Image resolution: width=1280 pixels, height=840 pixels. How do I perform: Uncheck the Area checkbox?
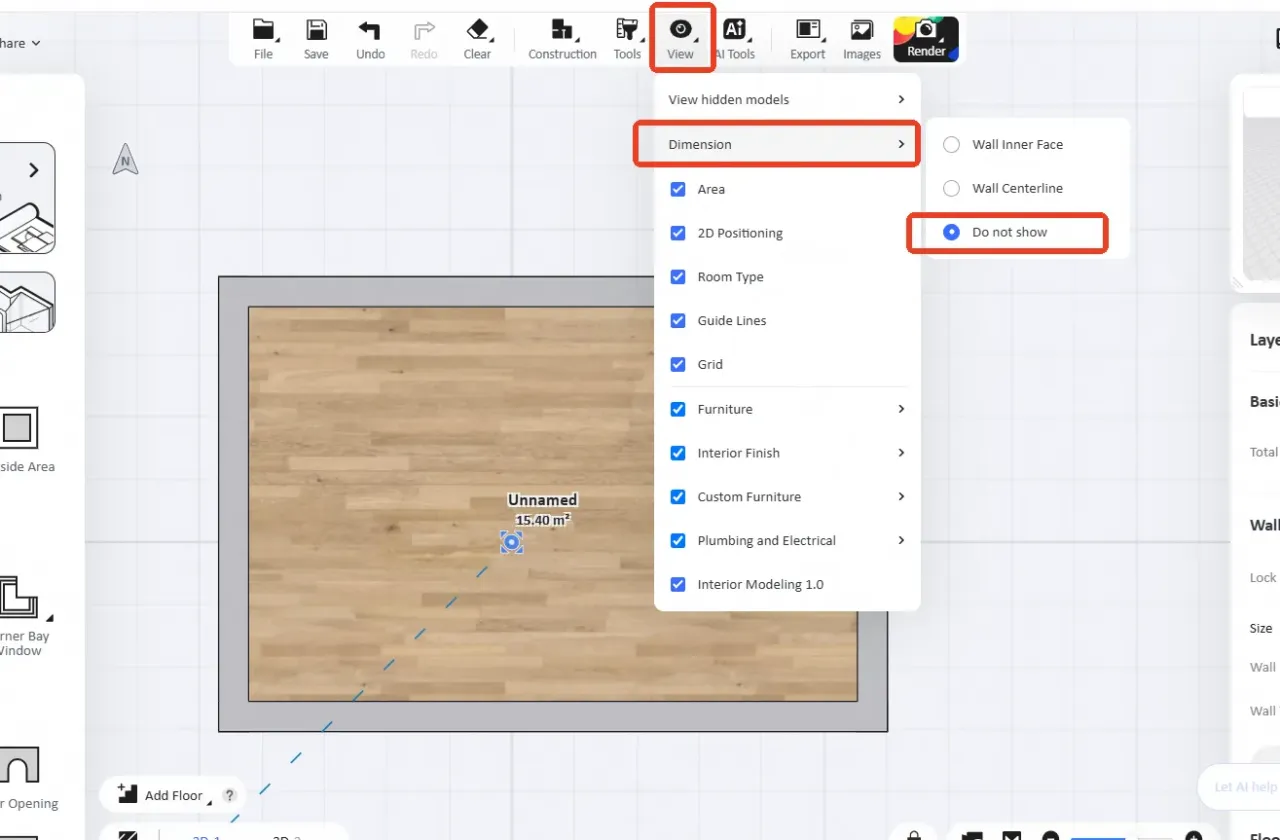(678, 189)
